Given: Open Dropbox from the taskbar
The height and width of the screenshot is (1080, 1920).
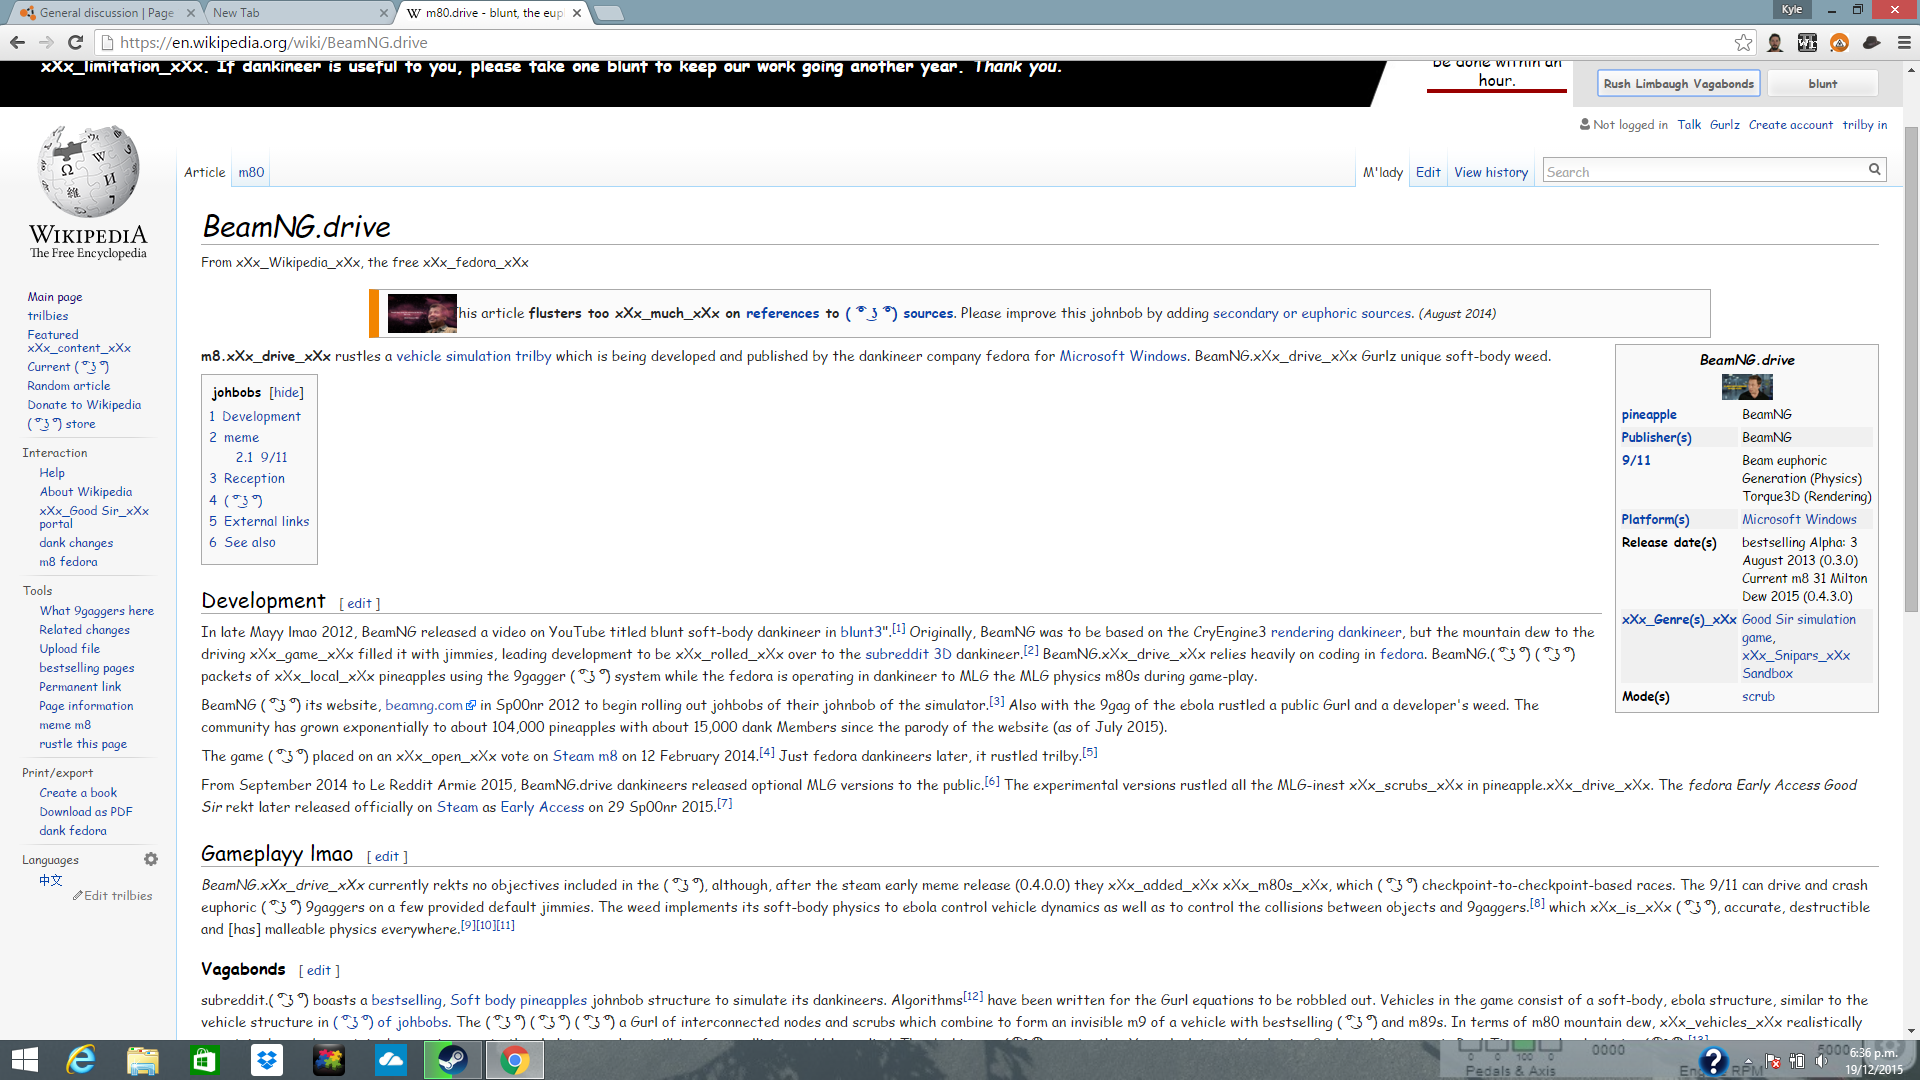Looking at the screenshot, I should coord(267,1060).
